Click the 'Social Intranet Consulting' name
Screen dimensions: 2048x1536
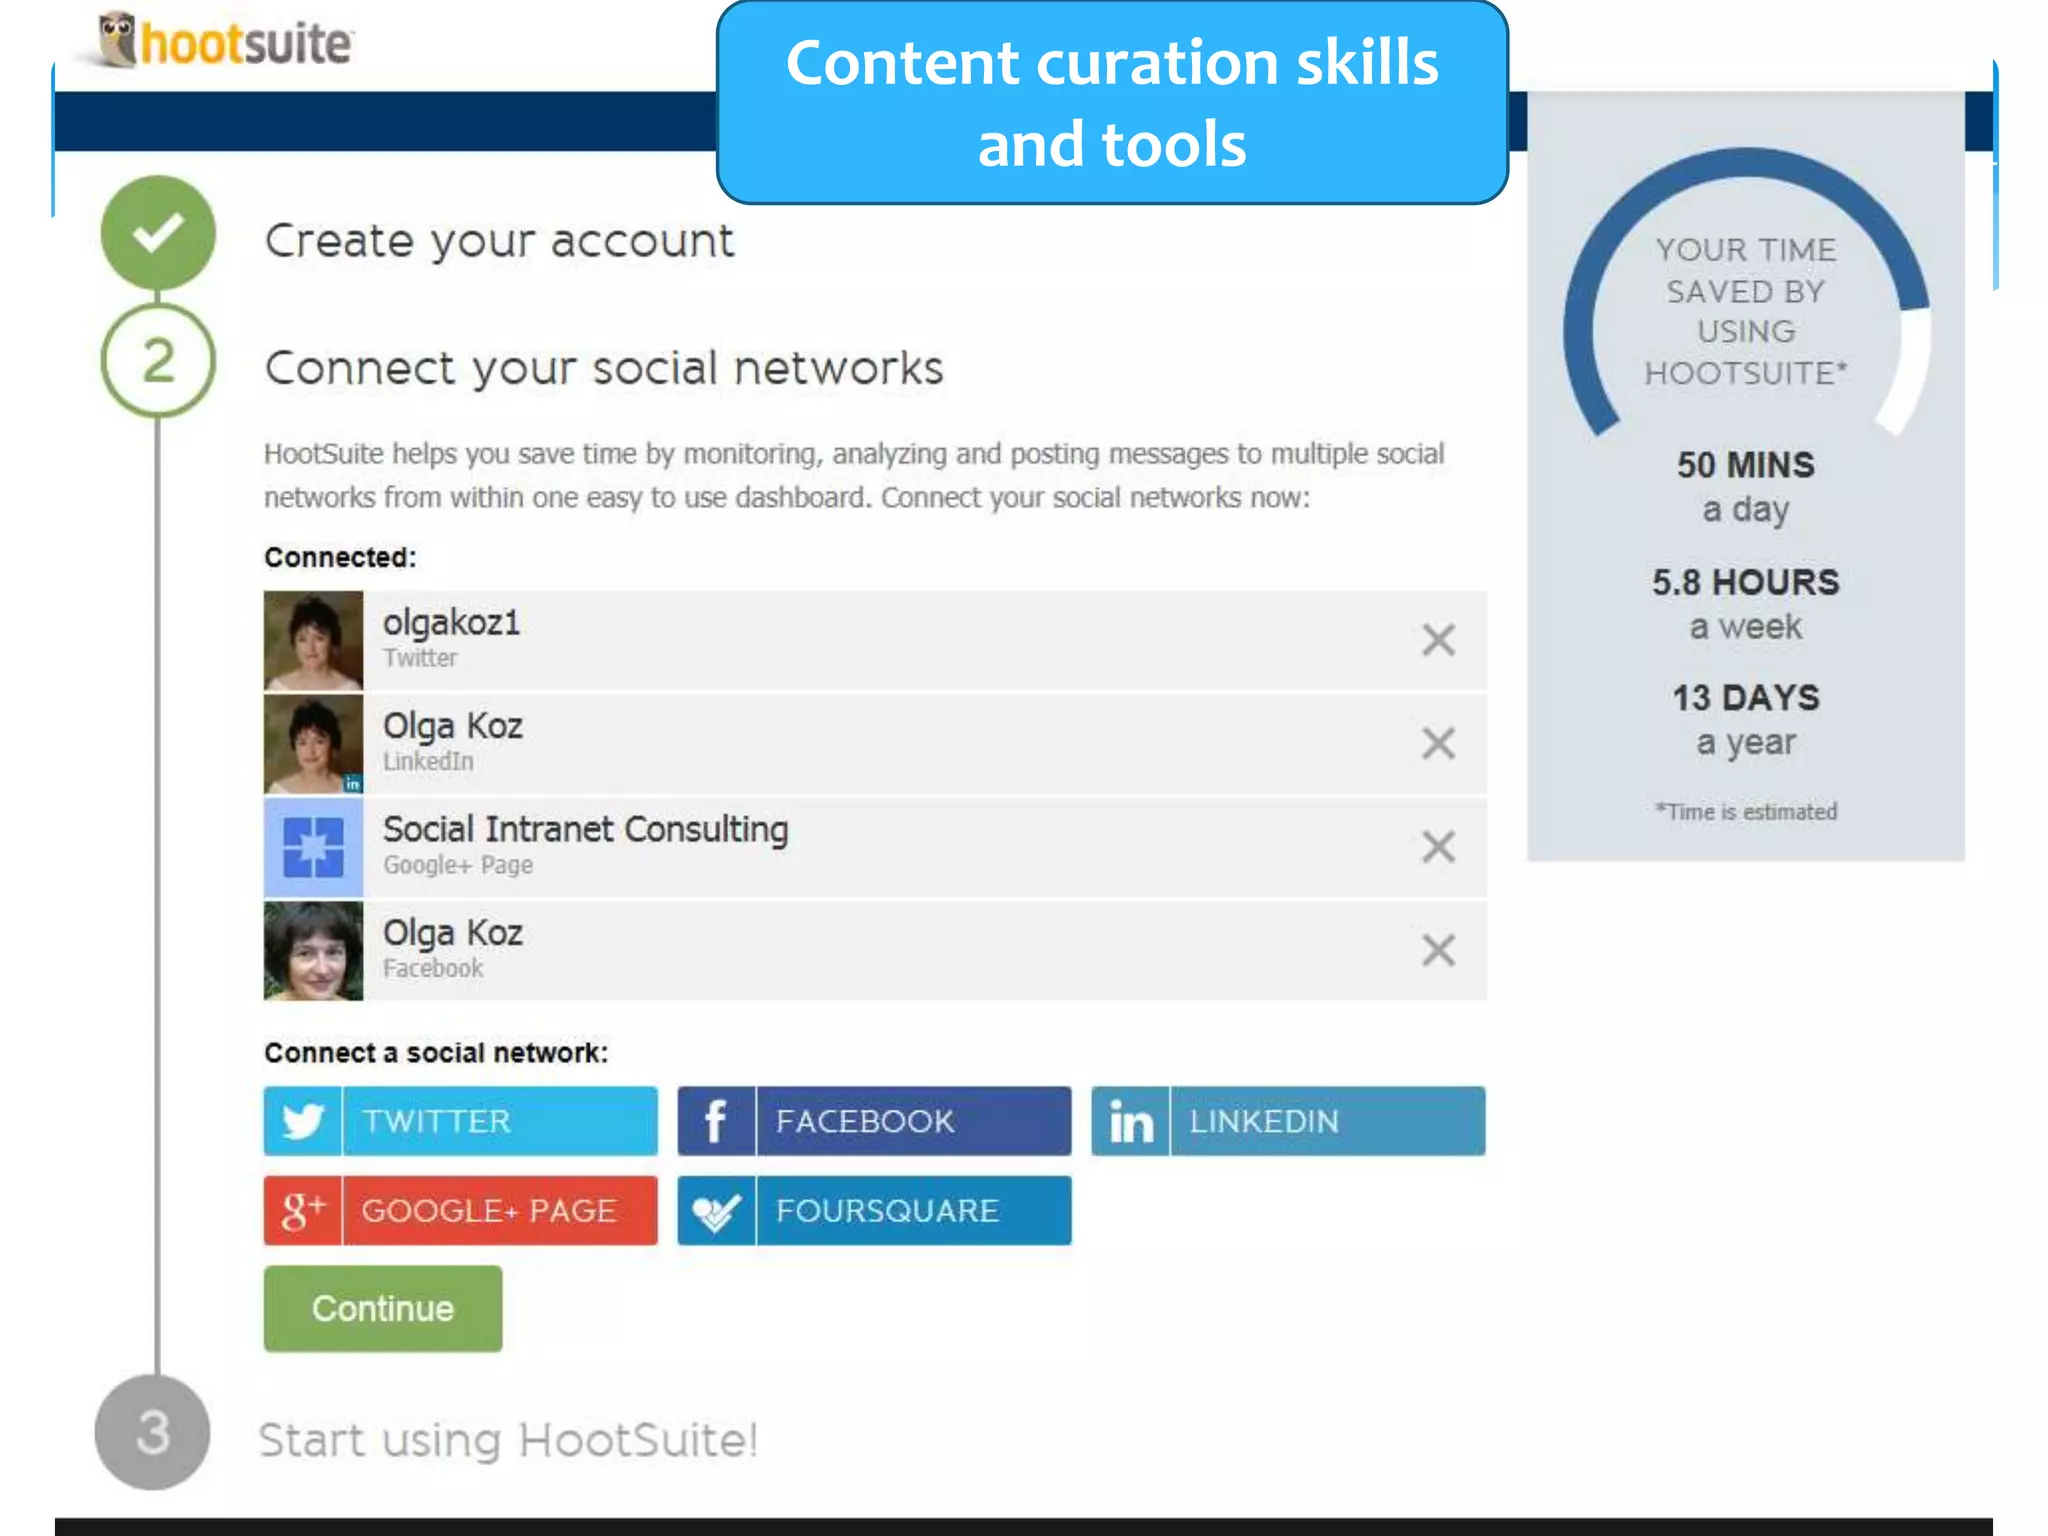click(x=586, y=829)
